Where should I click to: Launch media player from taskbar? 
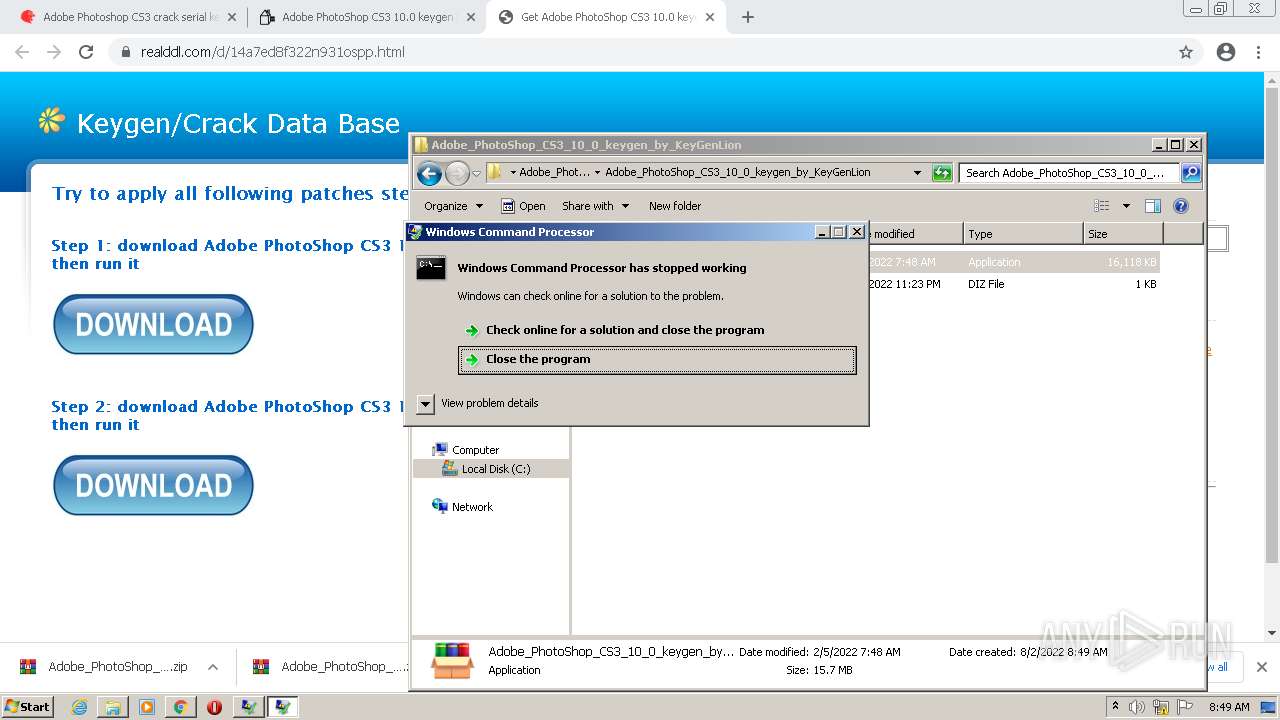click(147, 707)
